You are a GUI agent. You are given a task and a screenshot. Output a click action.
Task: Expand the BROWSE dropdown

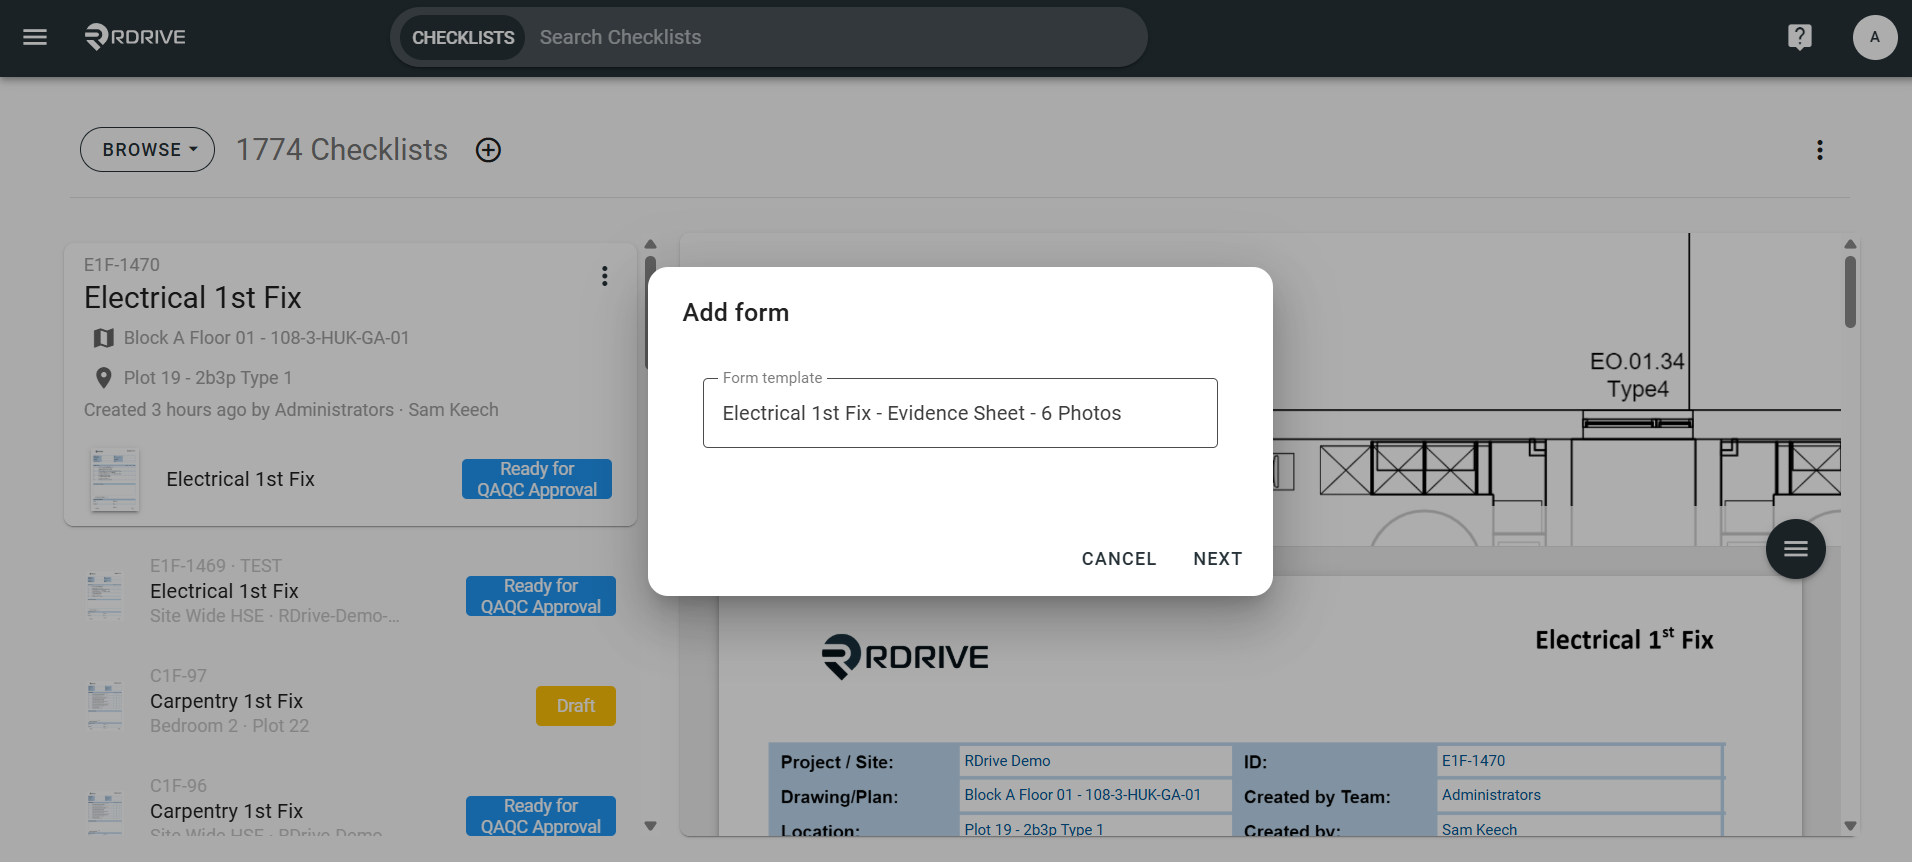coord(148,149)
